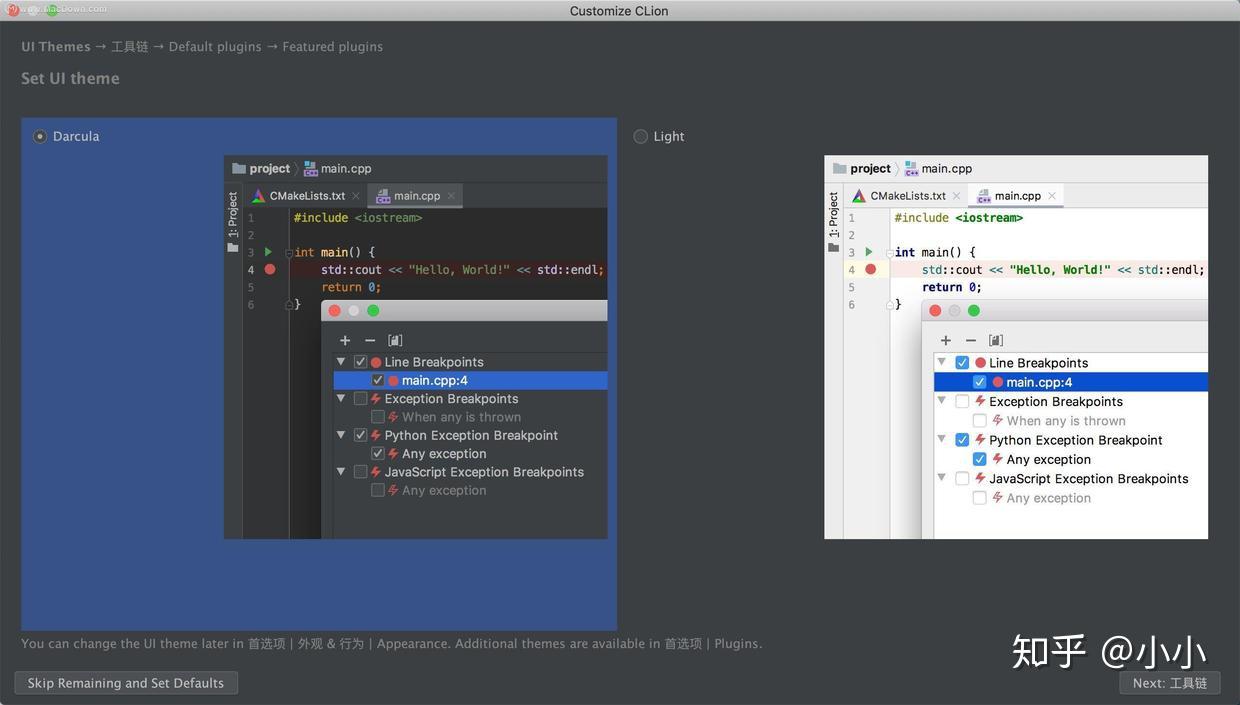Open the CMakeLists.txt tab in Darcula preview
1240x705 pixels.
pyautogui.click(x=306, y=196)
